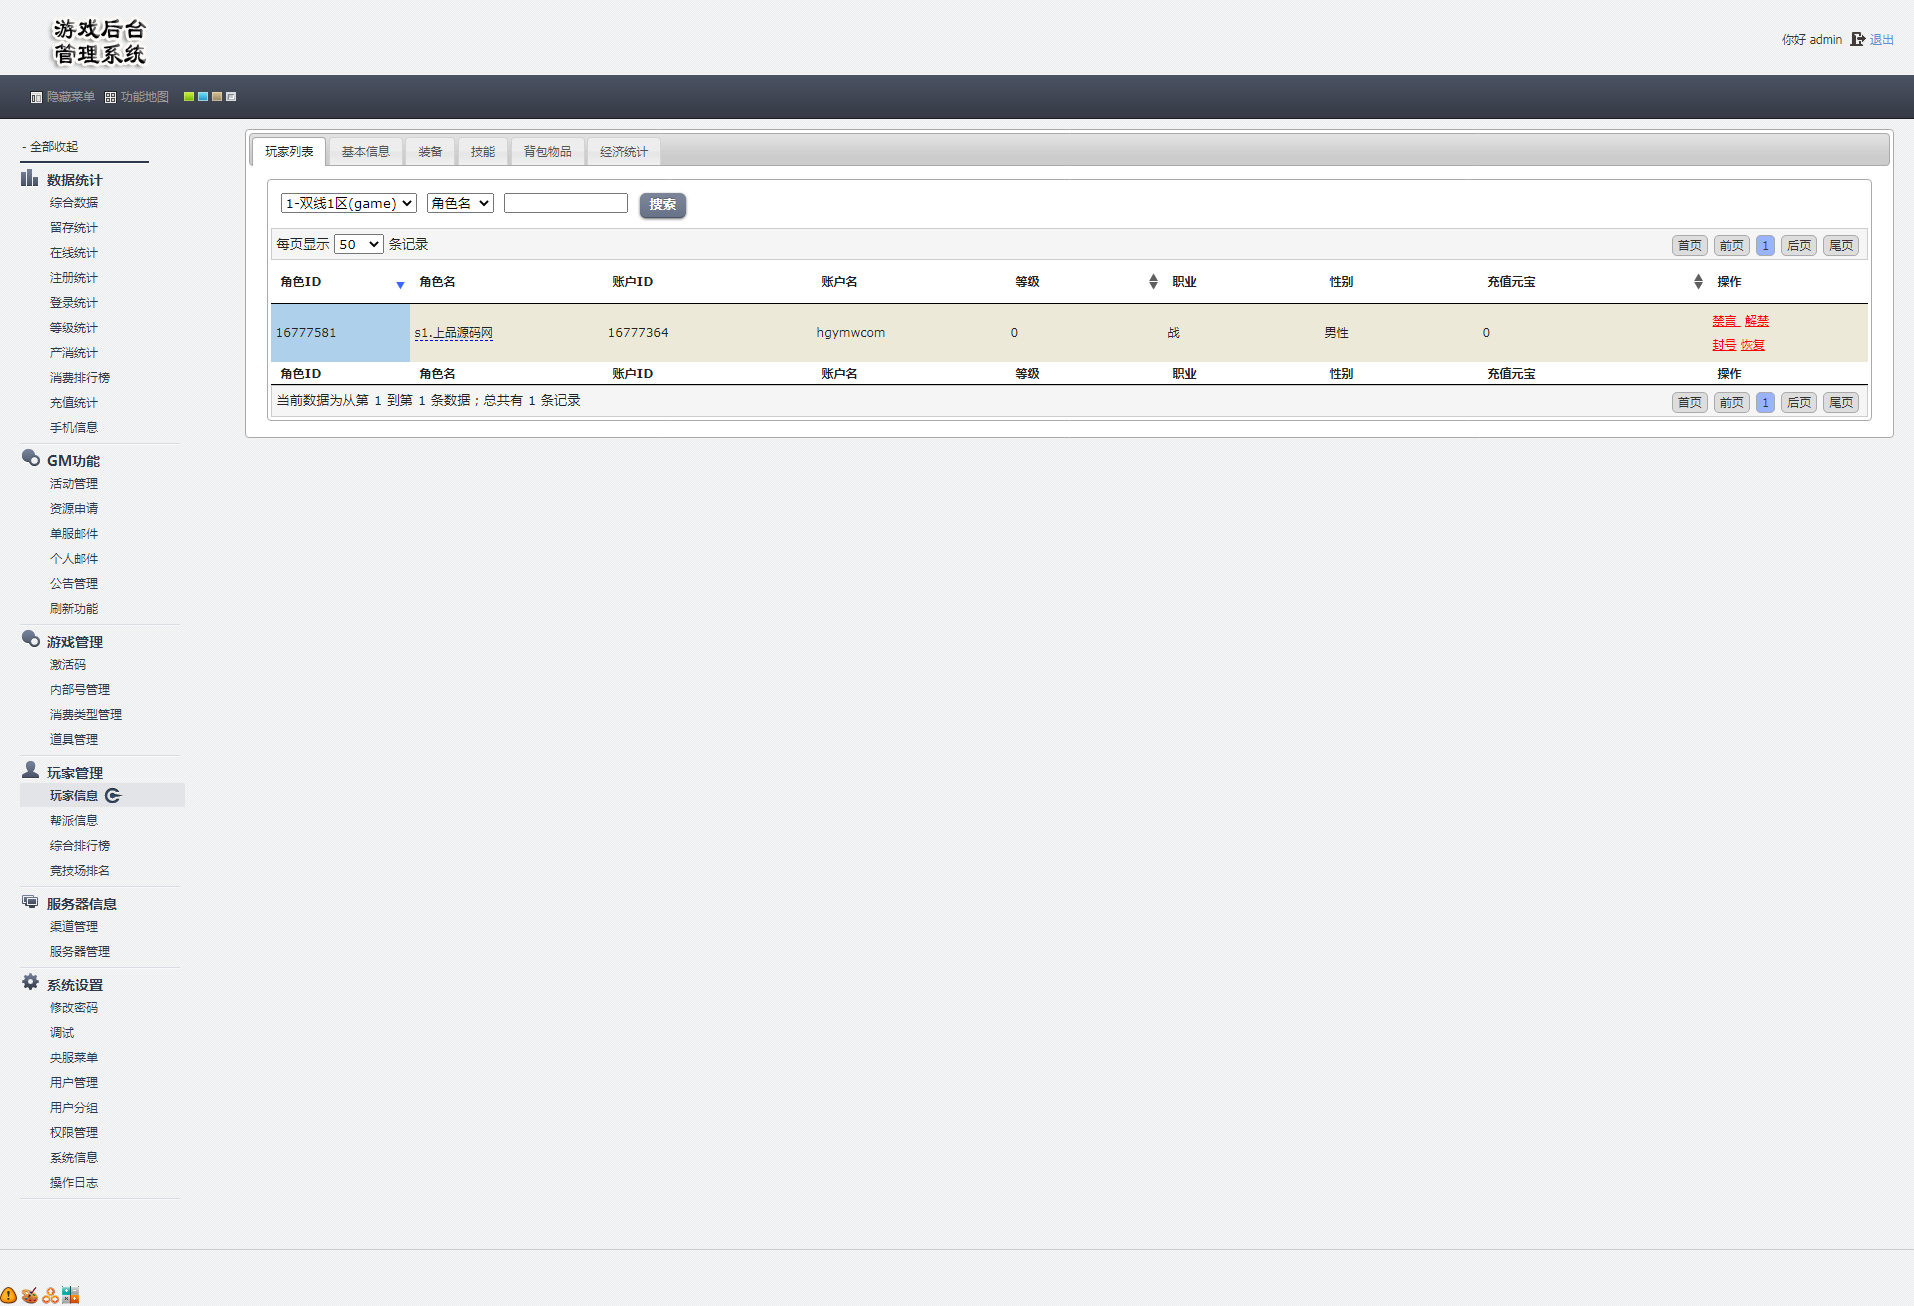Open the 功能地图 function map grid icon

(x=110, y=98)
